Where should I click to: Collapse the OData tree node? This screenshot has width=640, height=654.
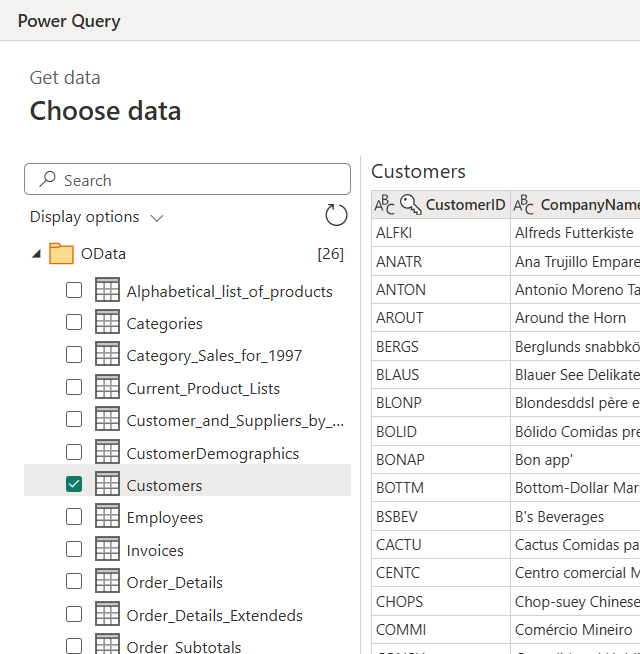(x=37, y=254)
